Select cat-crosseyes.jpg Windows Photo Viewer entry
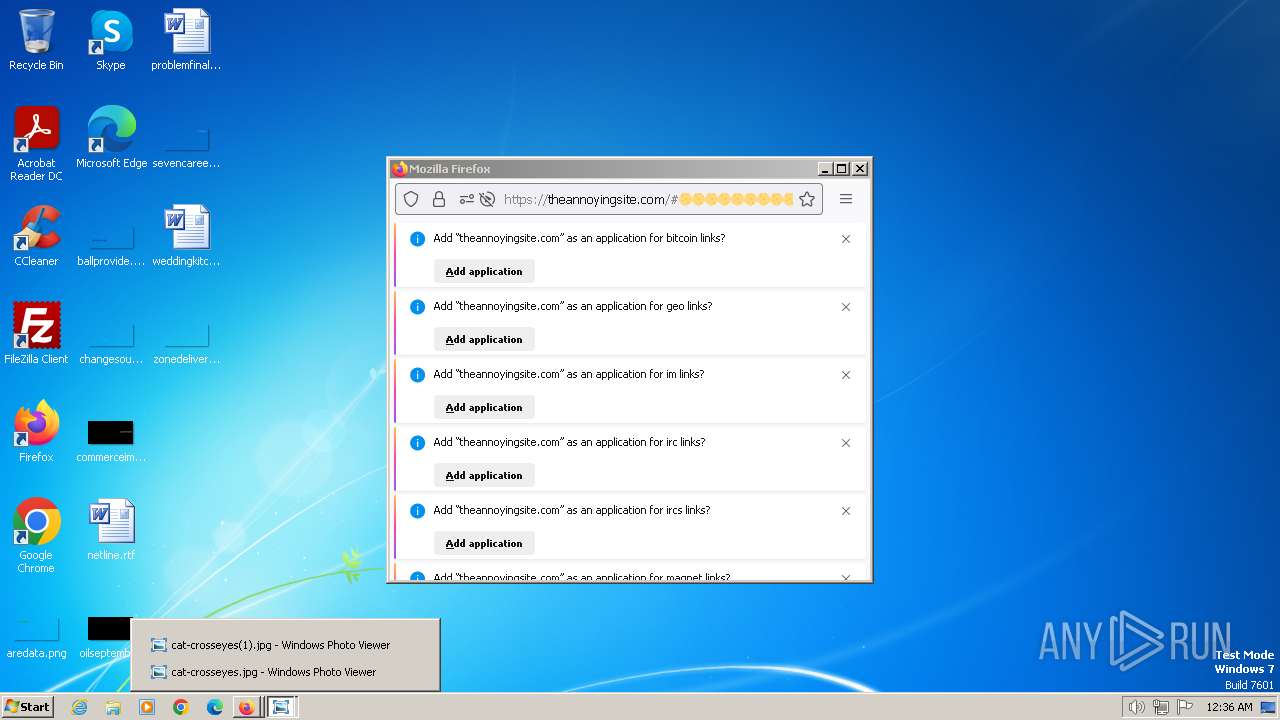Screen dimensions: 1280x720 pyautogui.click(x=285, y=672)
